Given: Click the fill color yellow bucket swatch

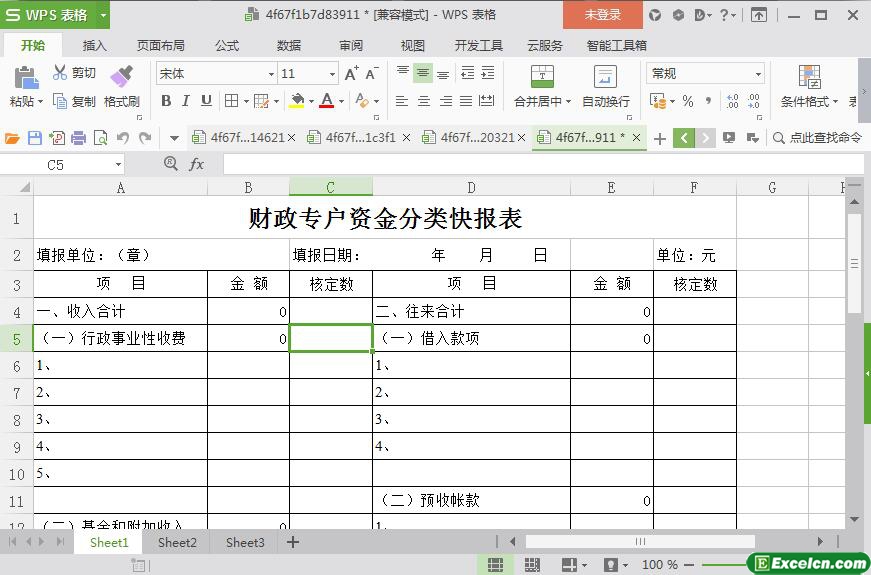Looking at the screenshot, I should click(296, 101).
